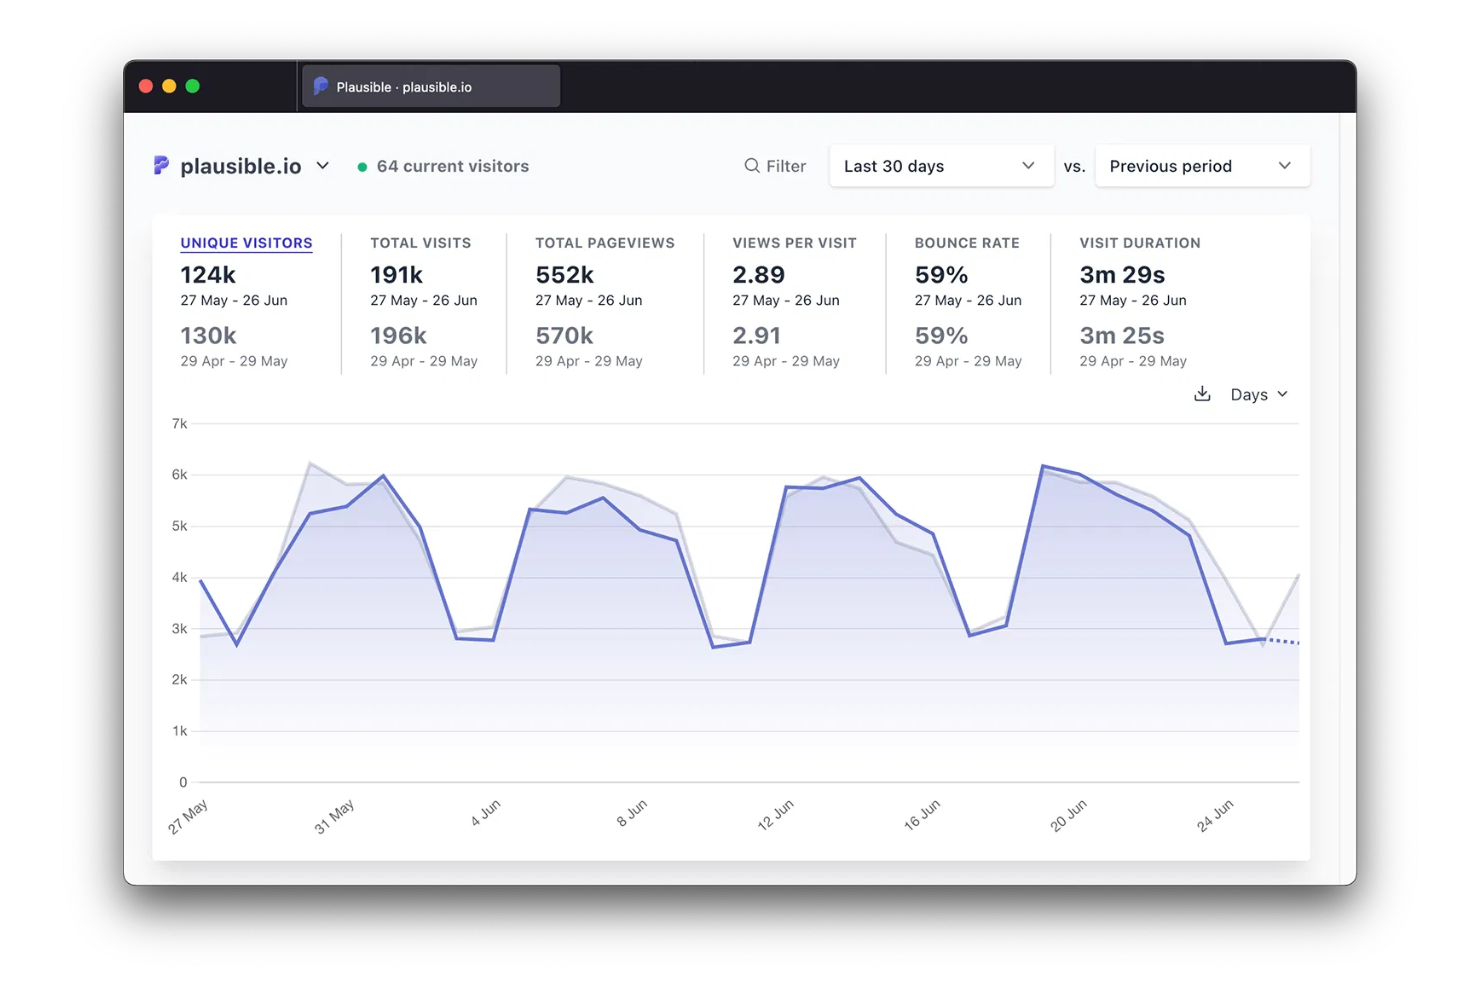Click the 24 Jun x-axis label
The height and width of the screenshot is (987, 1480).
[x=1215, y=815]
